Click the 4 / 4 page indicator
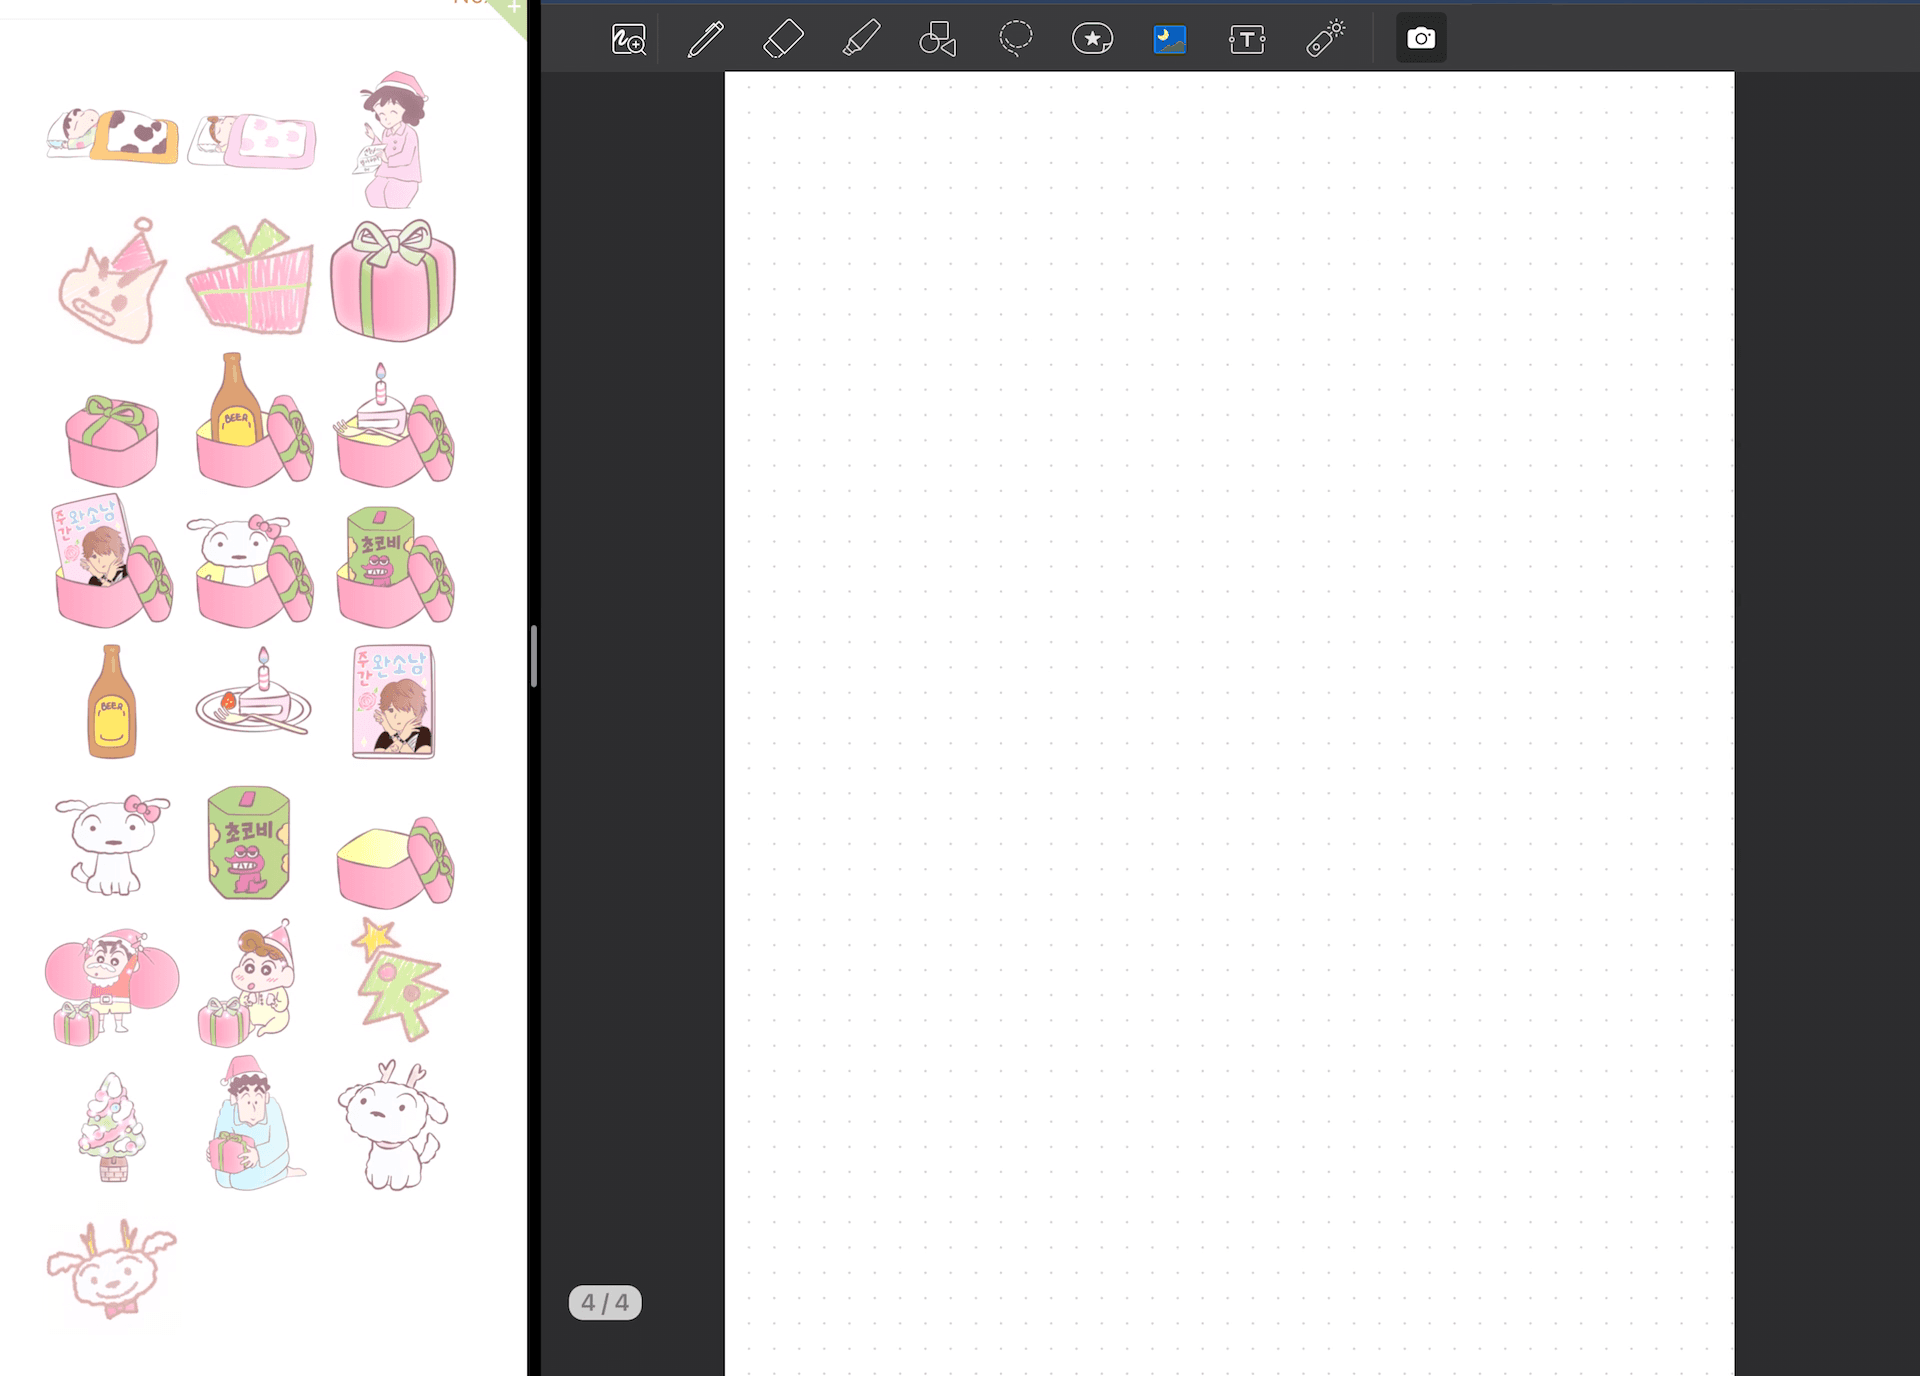The image size is (1920, 1376). pos(605,1302)
